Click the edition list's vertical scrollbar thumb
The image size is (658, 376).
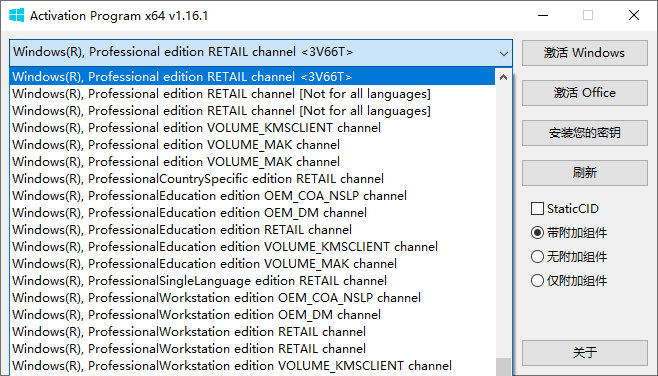pyautogui.click(x=503, y=367)
